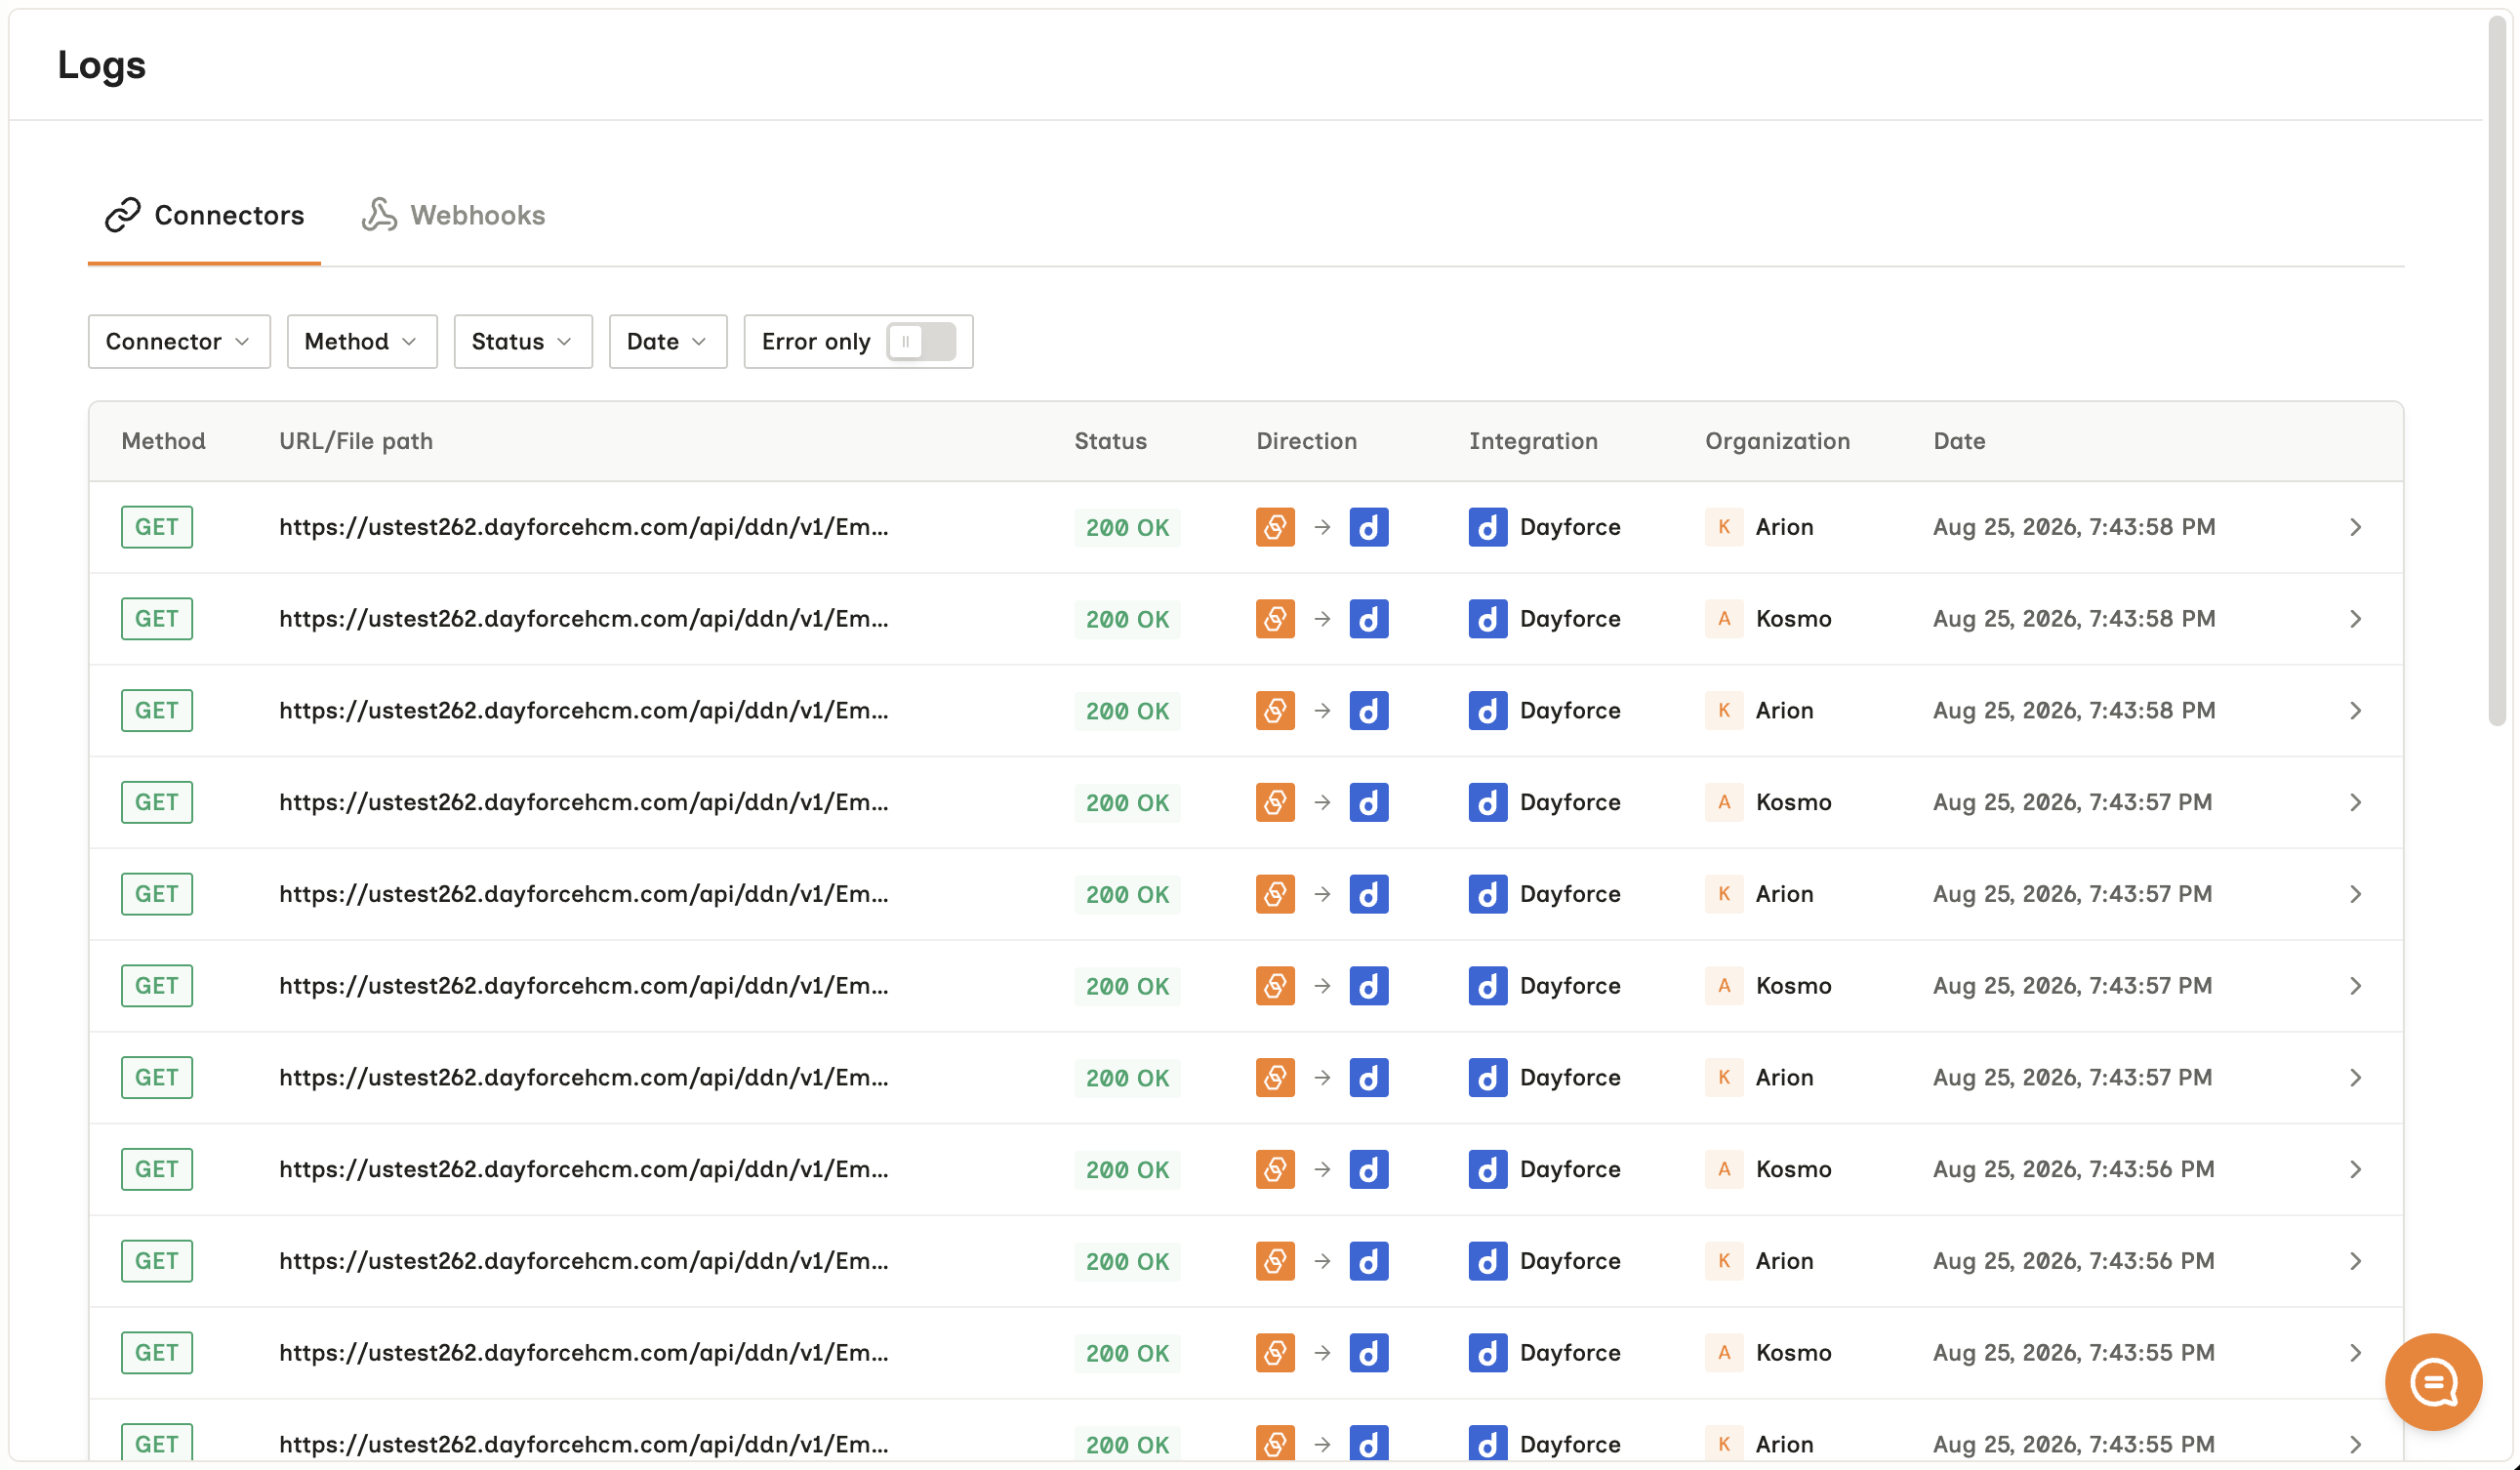Click Integration Dayforce logo in Kosmo 7:43:56 PM row
Viewport: 2520px width, 1470px height.
click(1487, 1170)
